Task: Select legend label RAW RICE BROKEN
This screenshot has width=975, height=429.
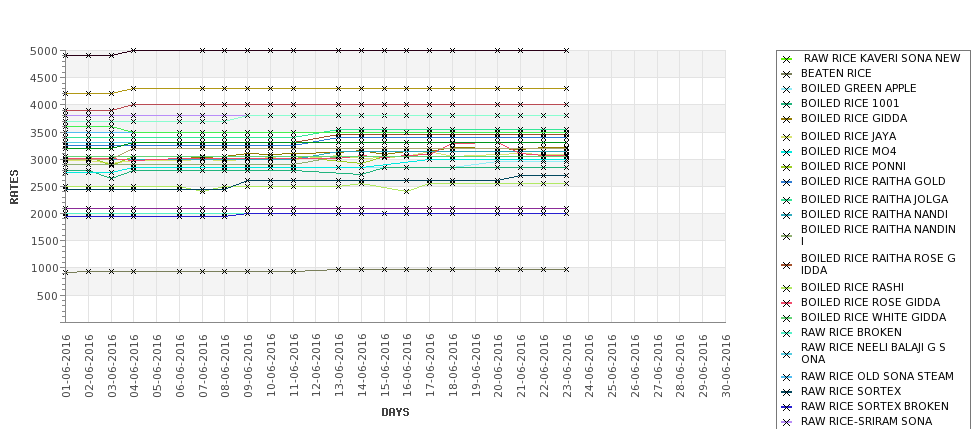Action: pyautogui.click(x=851, y=332)
